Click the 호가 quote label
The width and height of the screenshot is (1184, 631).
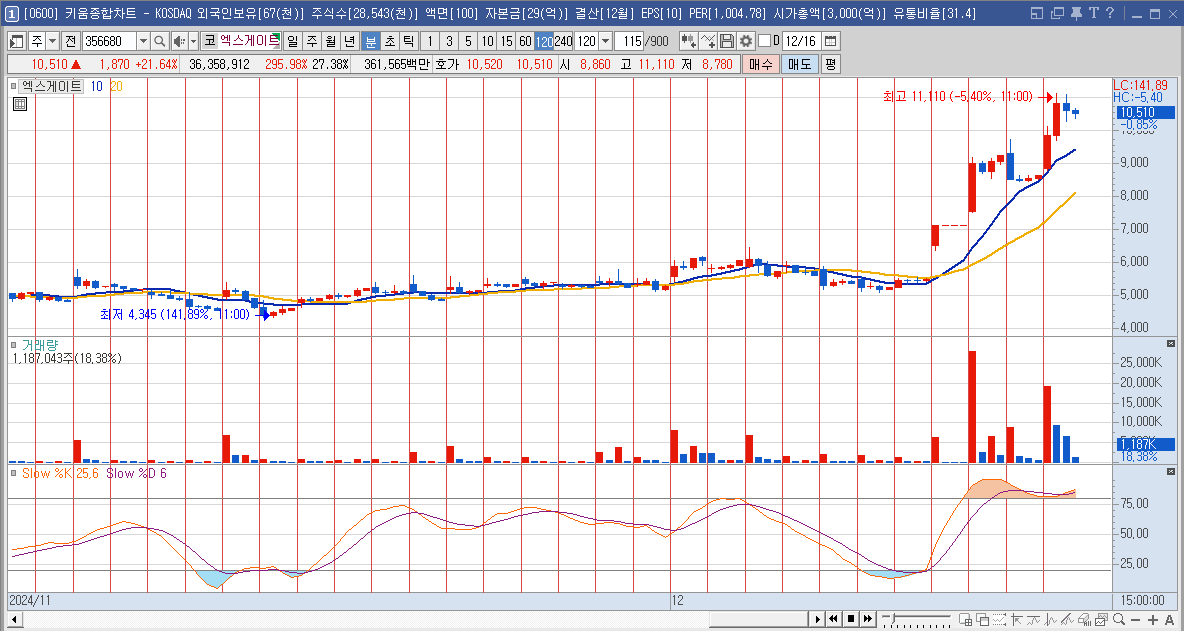446,64
